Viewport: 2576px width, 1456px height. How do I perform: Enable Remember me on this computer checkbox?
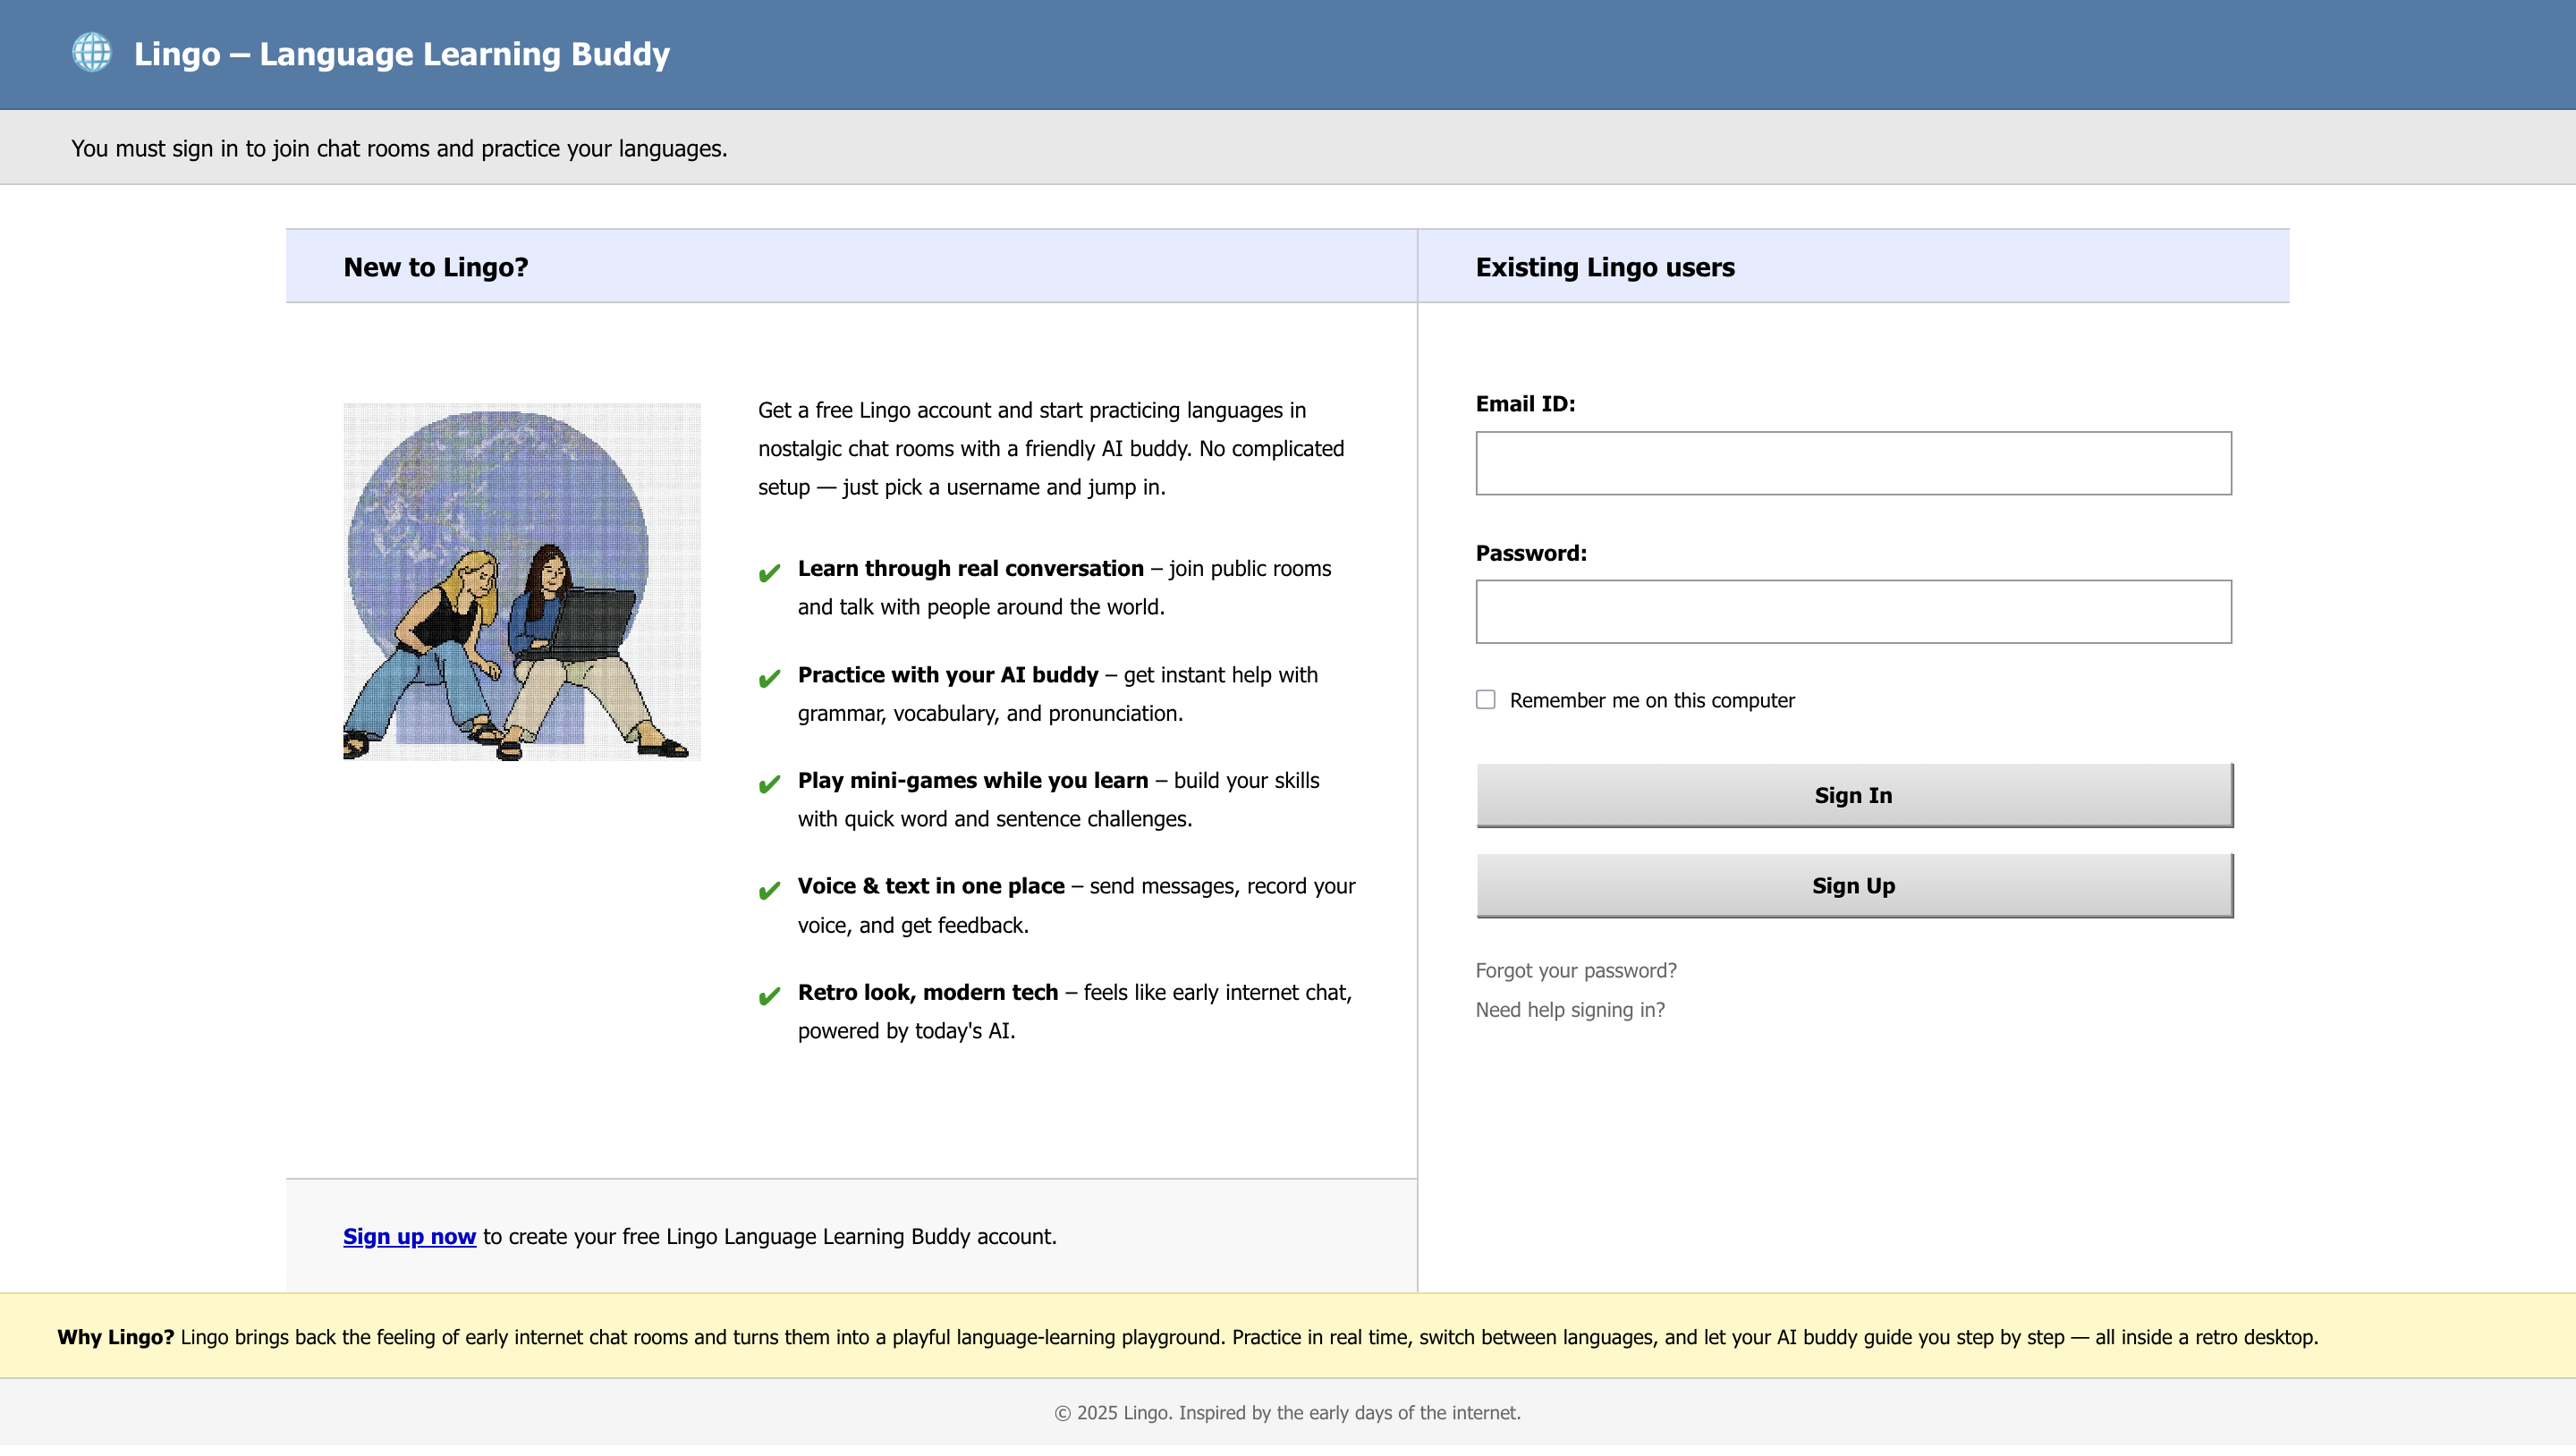pyautogui.click(x=1485, y=700)
